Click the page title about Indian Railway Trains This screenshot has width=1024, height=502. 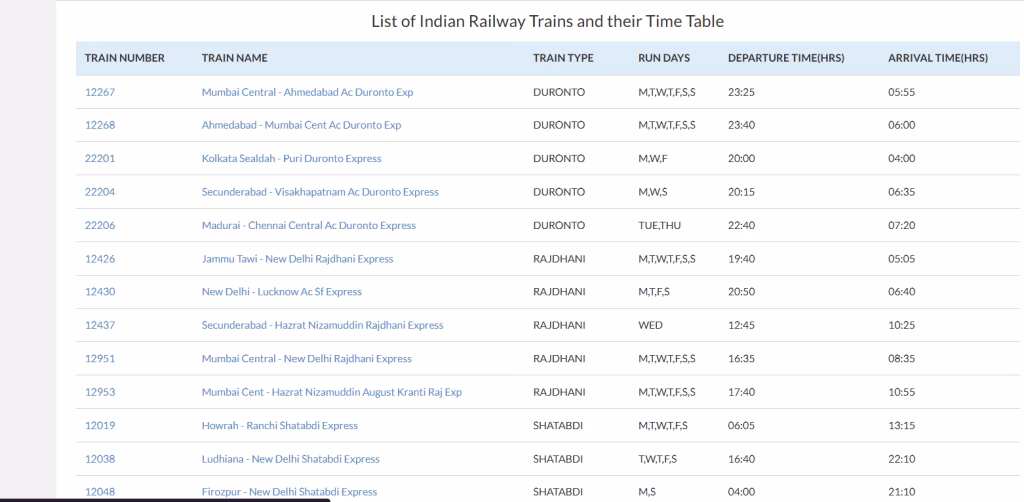(547, 22)
